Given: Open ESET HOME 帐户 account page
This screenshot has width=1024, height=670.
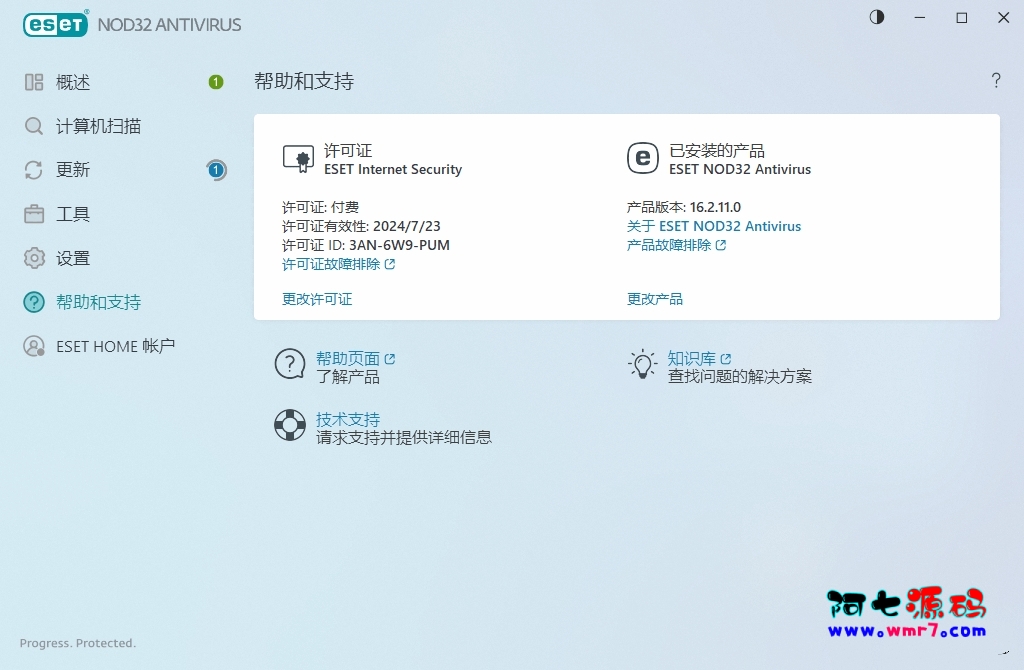Looking at the screenshot, I should tap(116, 346).
